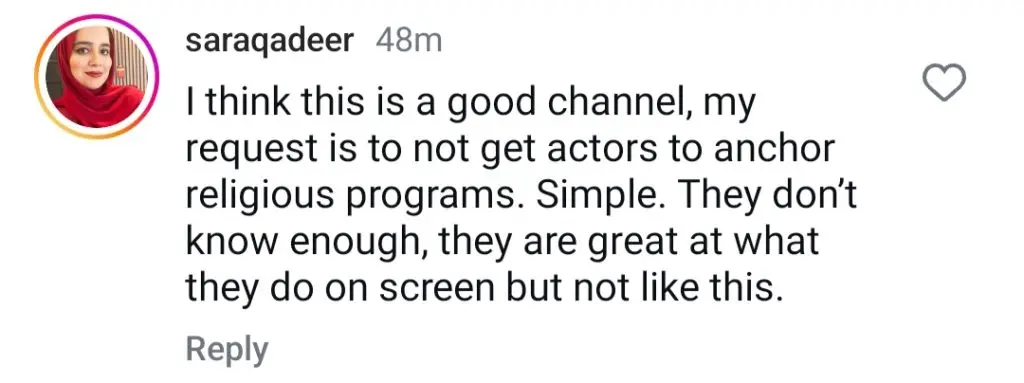Click the first comment line about good channel
The image size is (1024, 383).
coord(470,107)
